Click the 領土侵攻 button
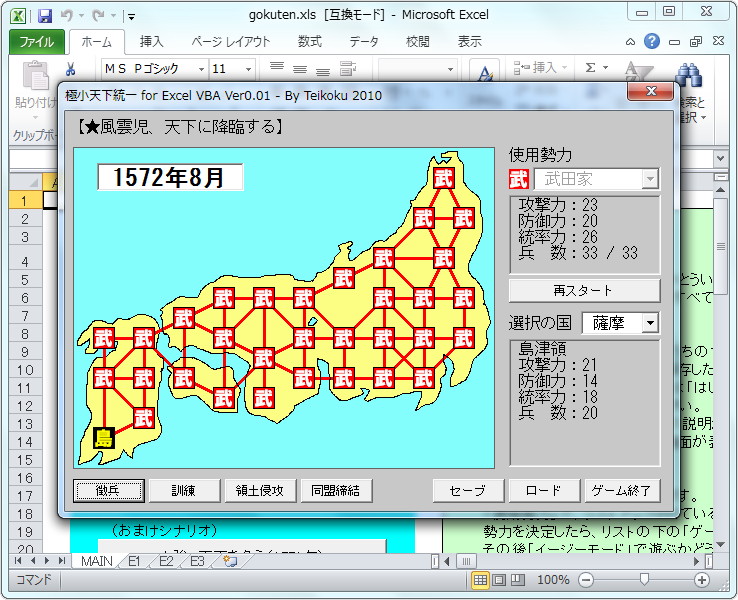 click(260, 491)
